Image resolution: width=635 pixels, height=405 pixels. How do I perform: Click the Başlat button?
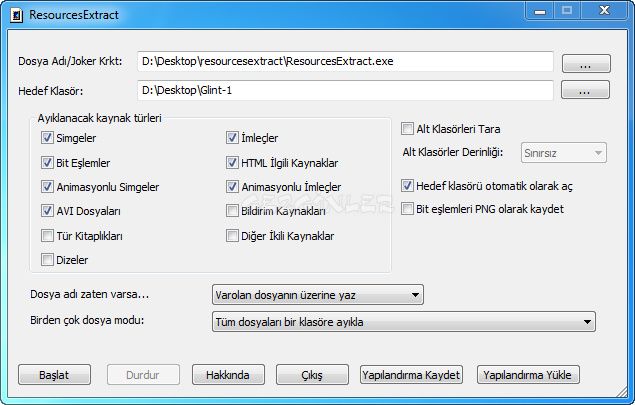pos(54,375)
